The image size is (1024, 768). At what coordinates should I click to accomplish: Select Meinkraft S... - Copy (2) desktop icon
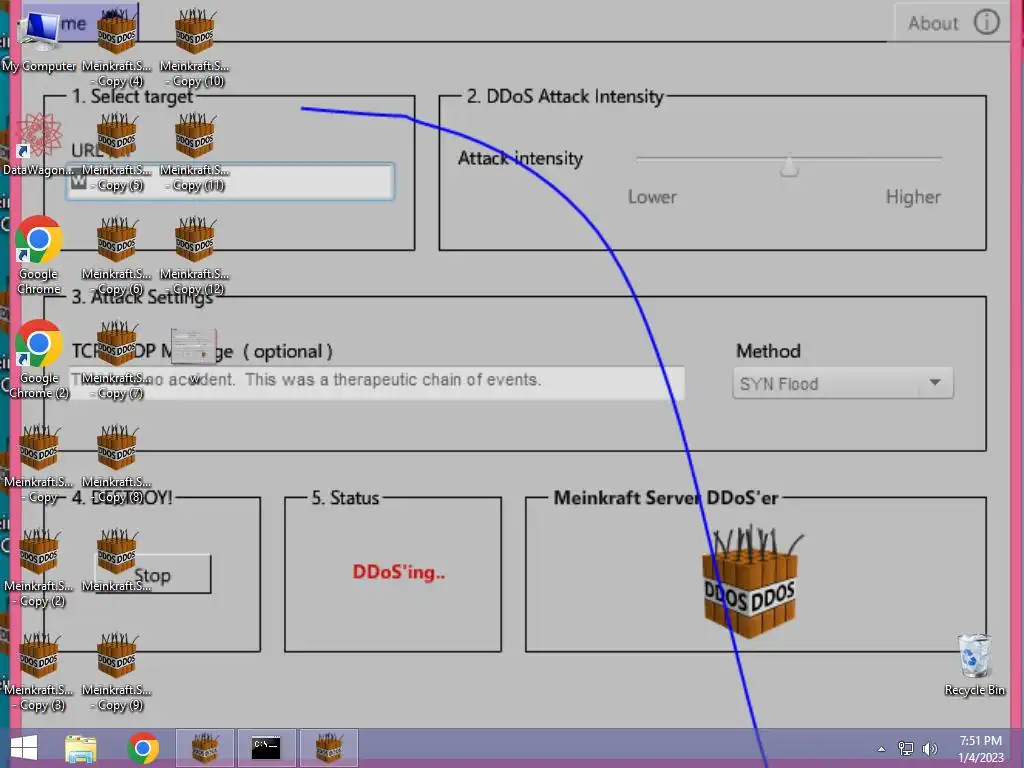pyautogui.click(x=39, y=567)
